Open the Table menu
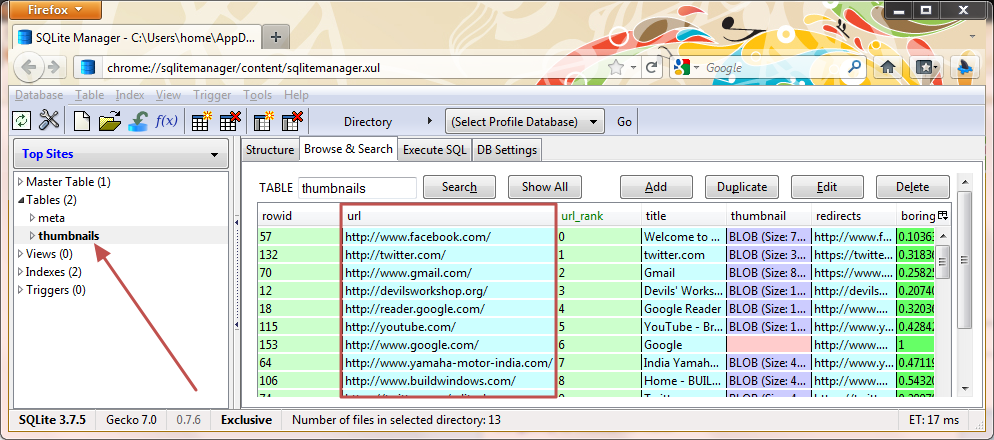994x440 pixels. [89, 95]
